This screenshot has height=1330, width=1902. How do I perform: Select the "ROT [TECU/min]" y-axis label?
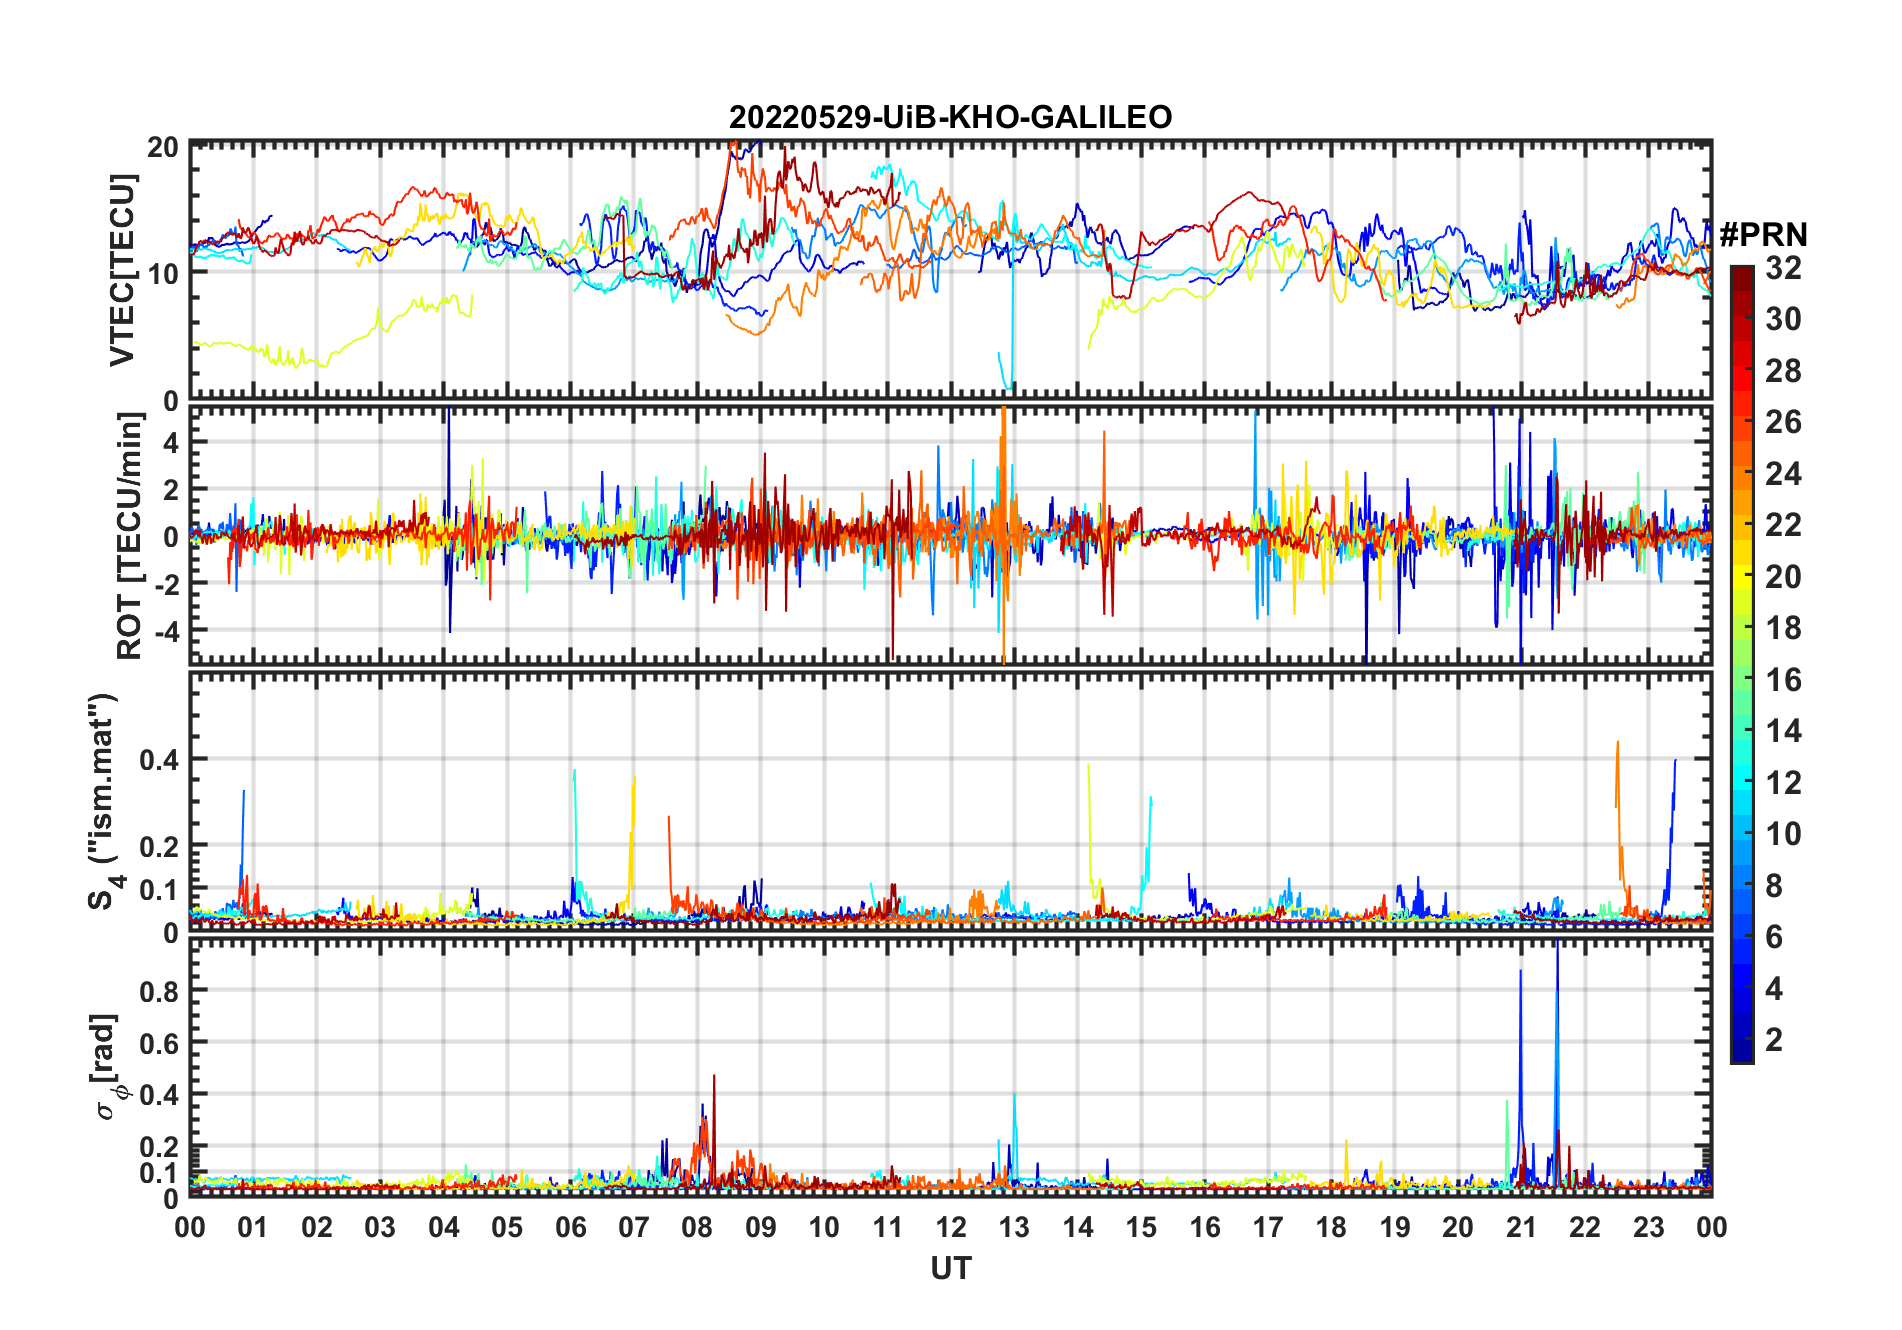(x=130, y=536)
